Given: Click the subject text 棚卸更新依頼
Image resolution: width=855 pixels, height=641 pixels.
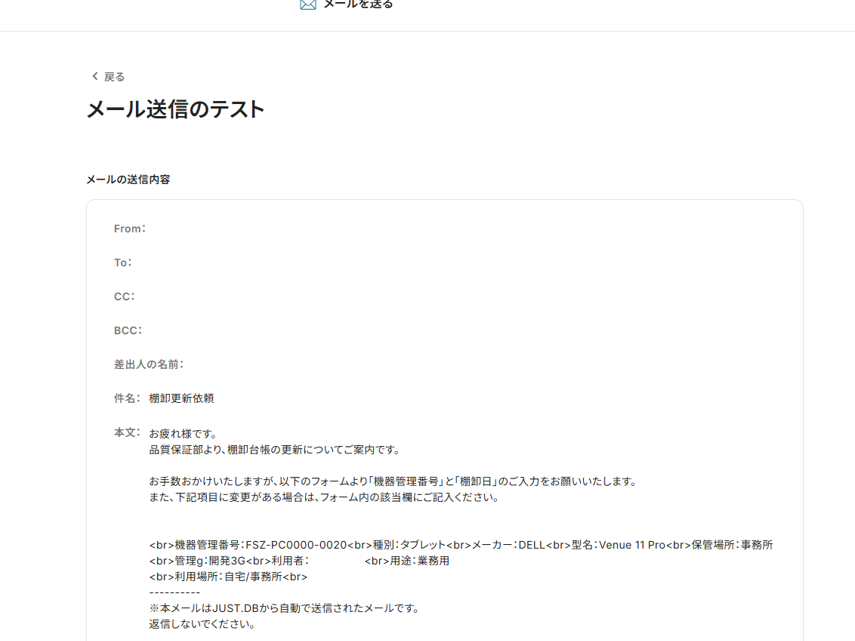Looking at the screenshot, I should tap(181, 399).
